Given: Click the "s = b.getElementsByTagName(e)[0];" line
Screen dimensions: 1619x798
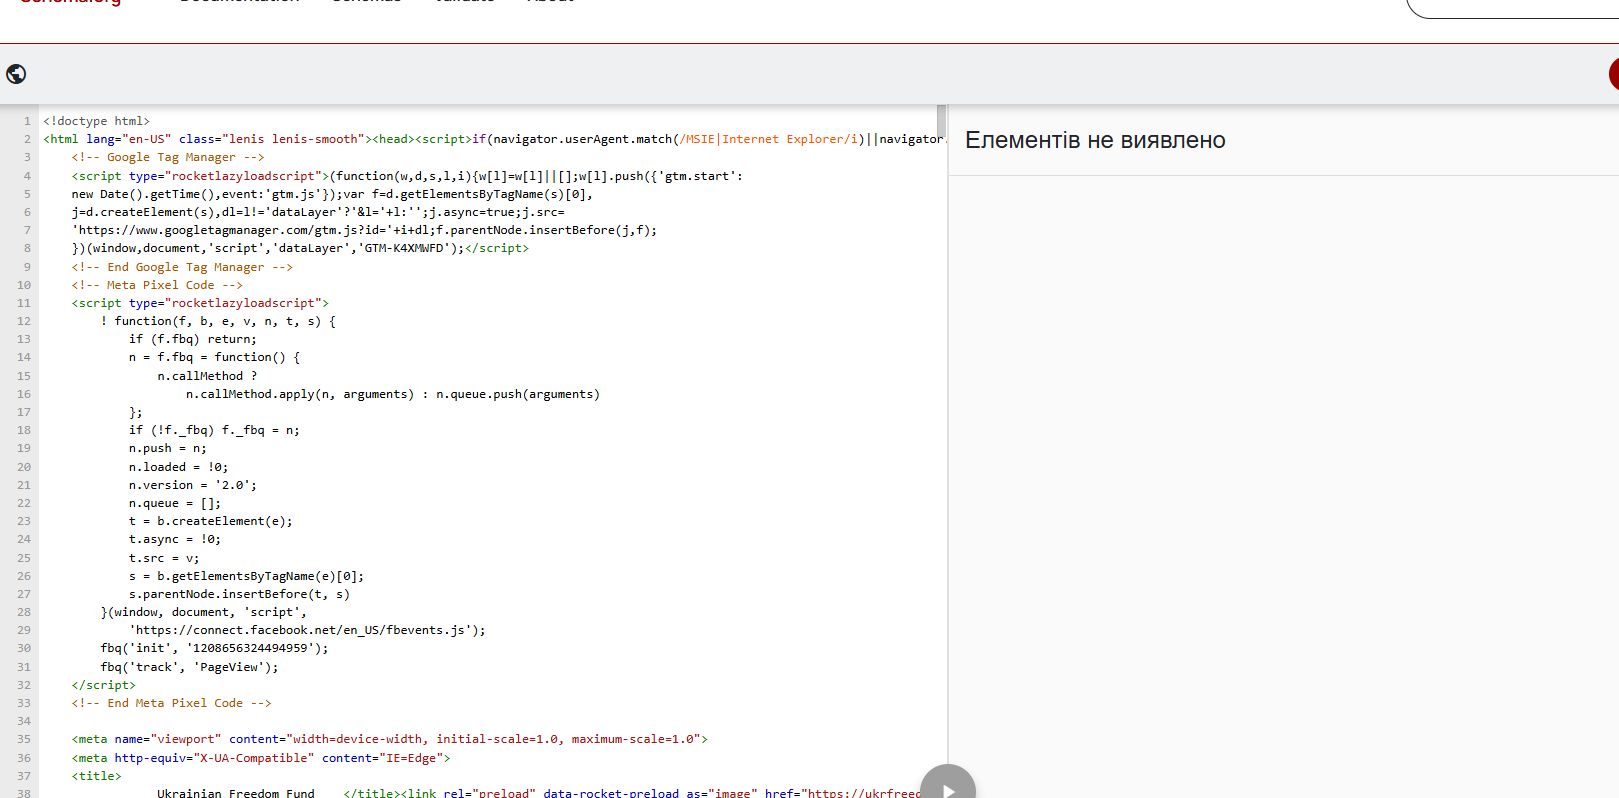Looking at the screenshot, I should [x=247, y=576].
